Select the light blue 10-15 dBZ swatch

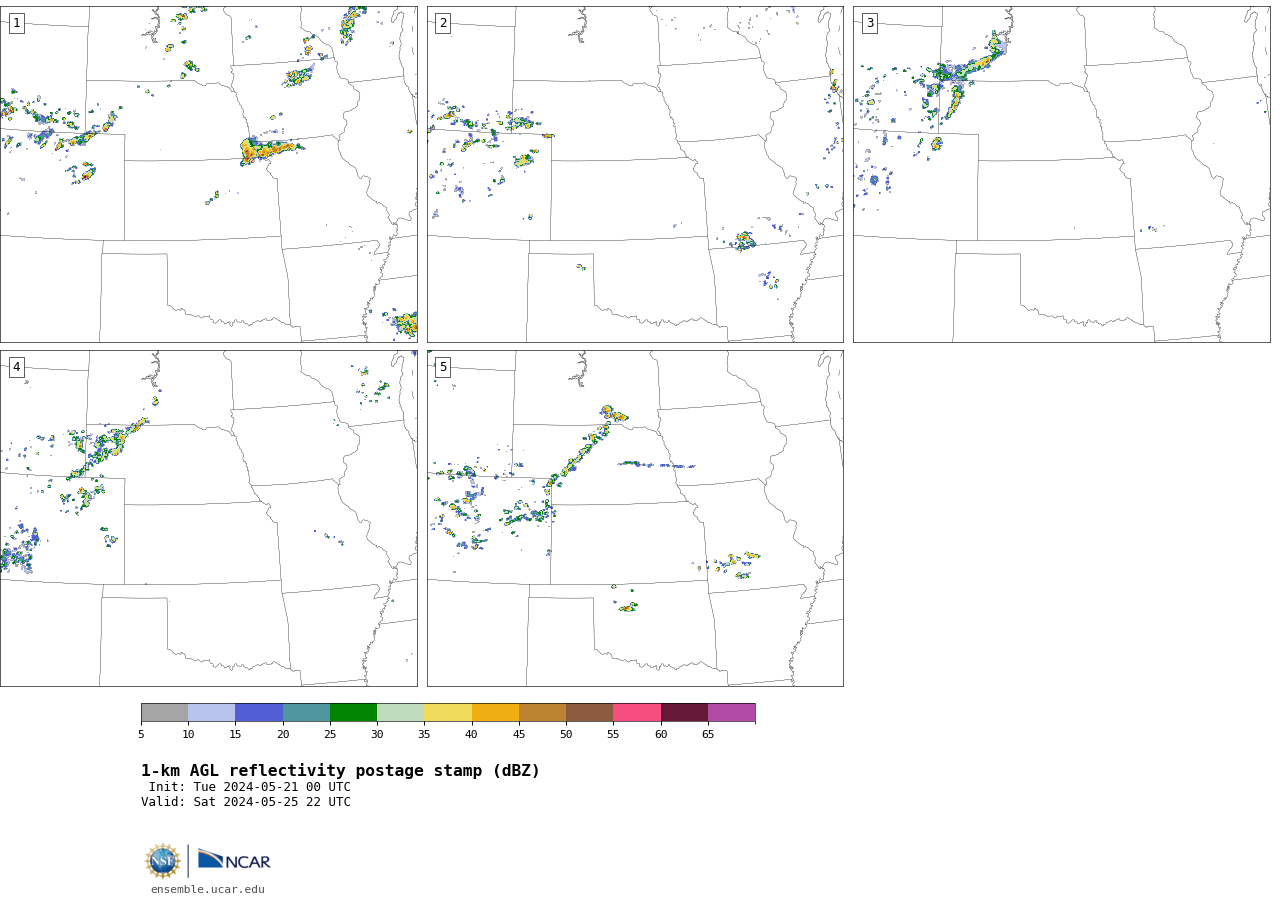[212, 713]
